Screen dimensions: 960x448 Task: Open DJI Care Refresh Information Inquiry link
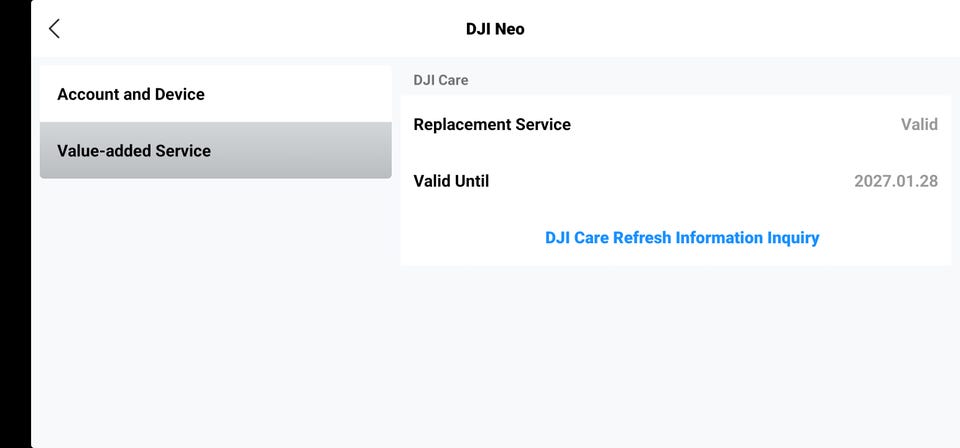[x=682, y=237]
